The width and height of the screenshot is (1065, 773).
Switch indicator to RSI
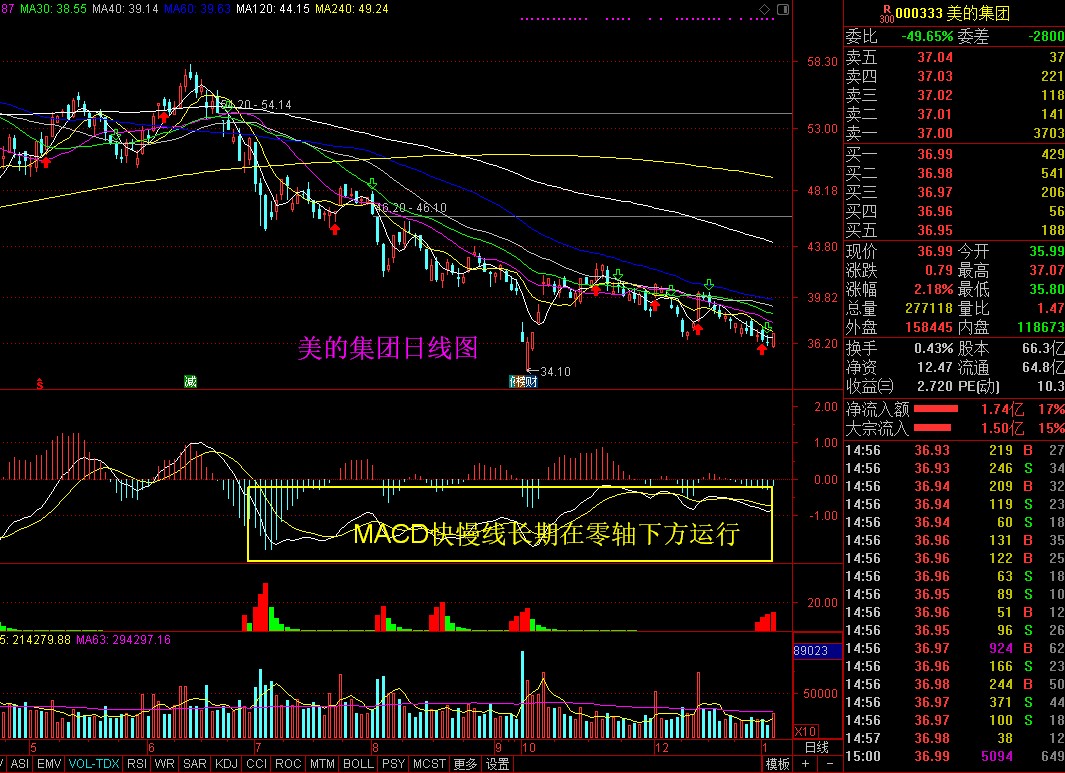click(x=137, y=764)
